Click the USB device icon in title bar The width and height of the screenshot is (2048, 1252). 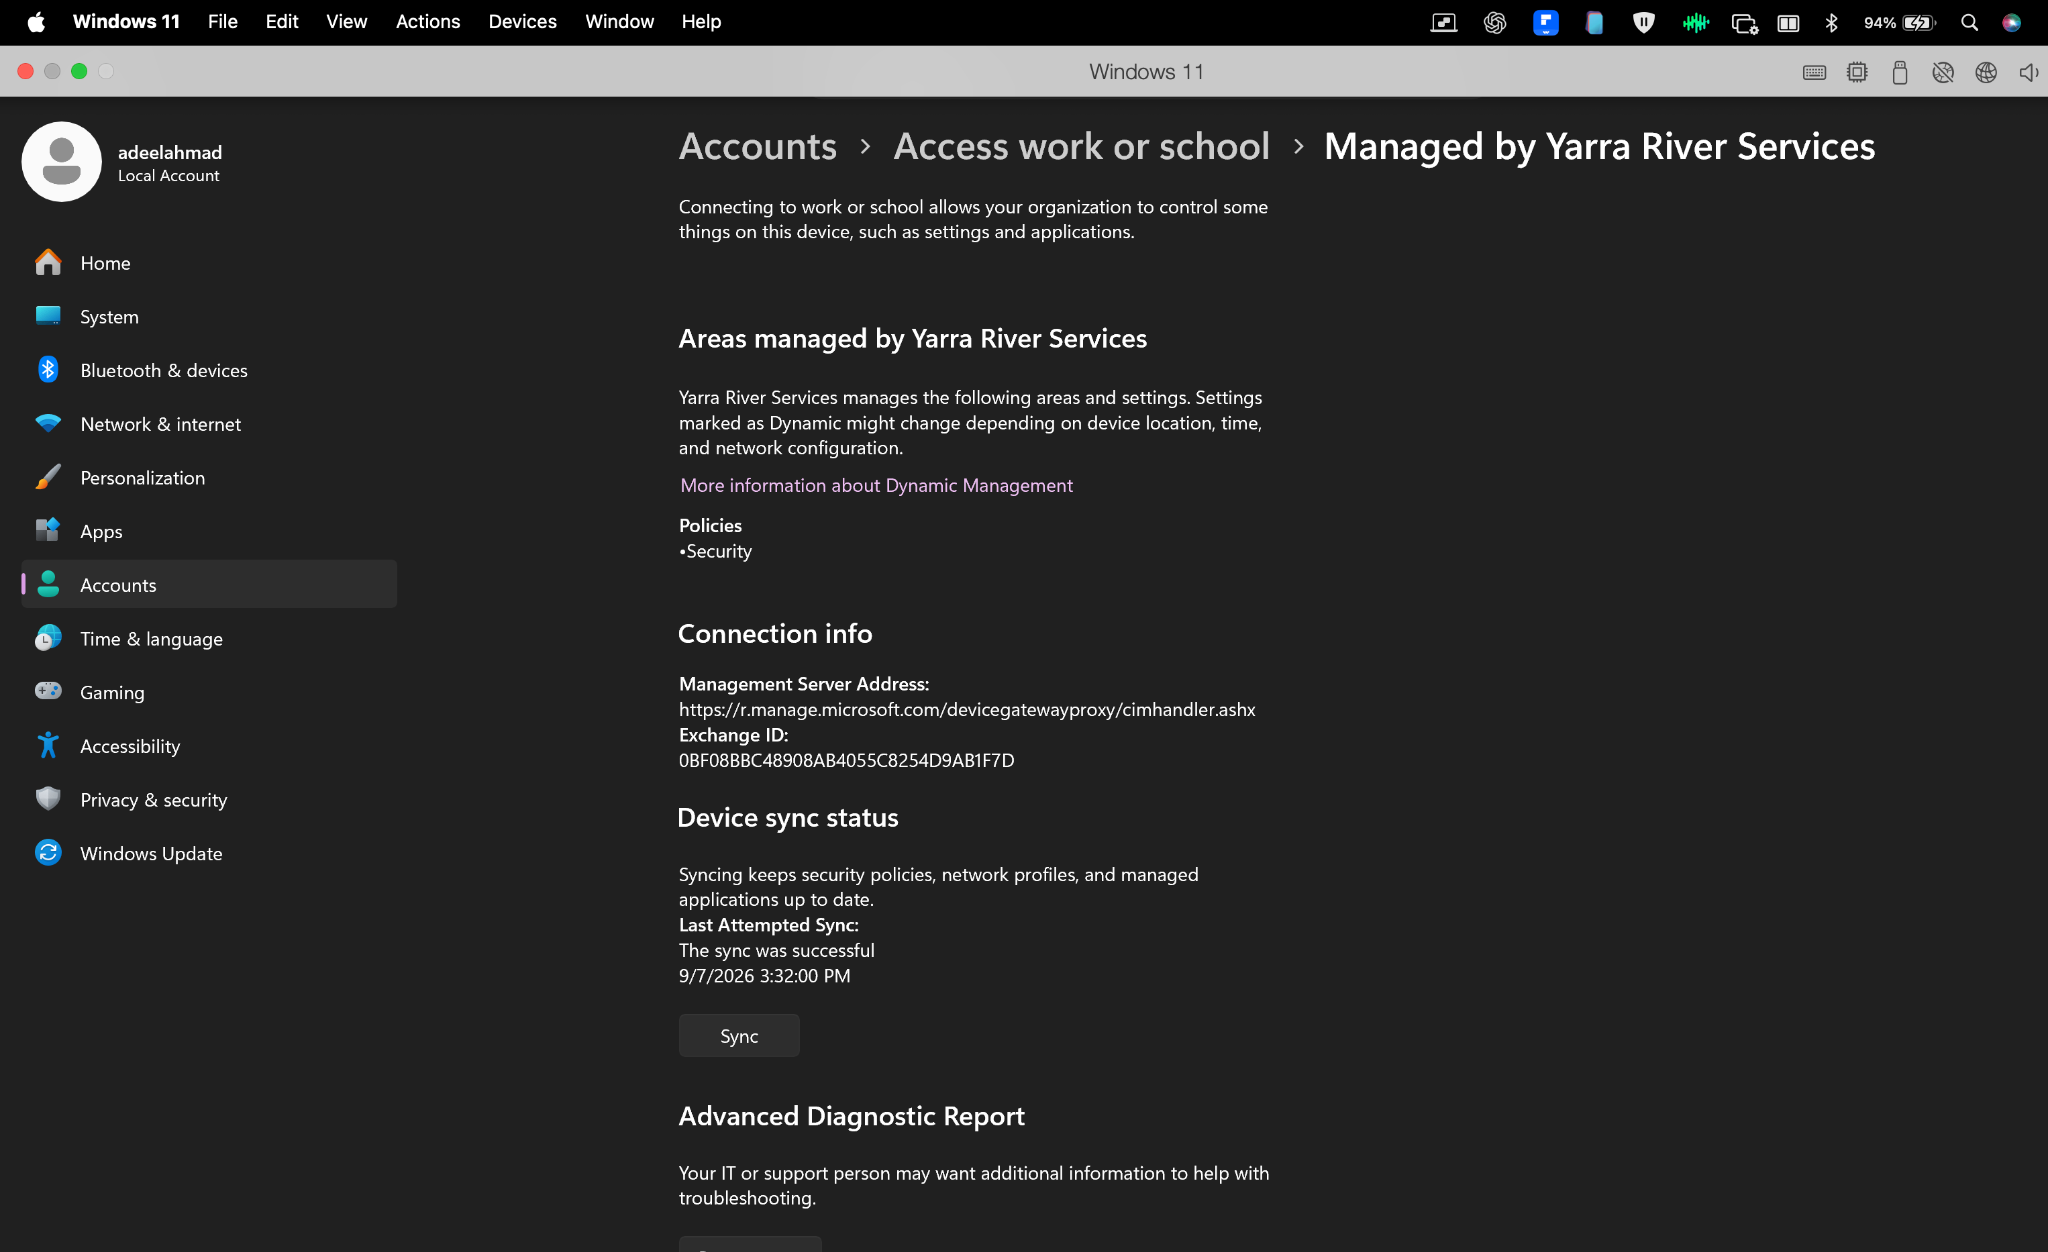coord(1900,72)
